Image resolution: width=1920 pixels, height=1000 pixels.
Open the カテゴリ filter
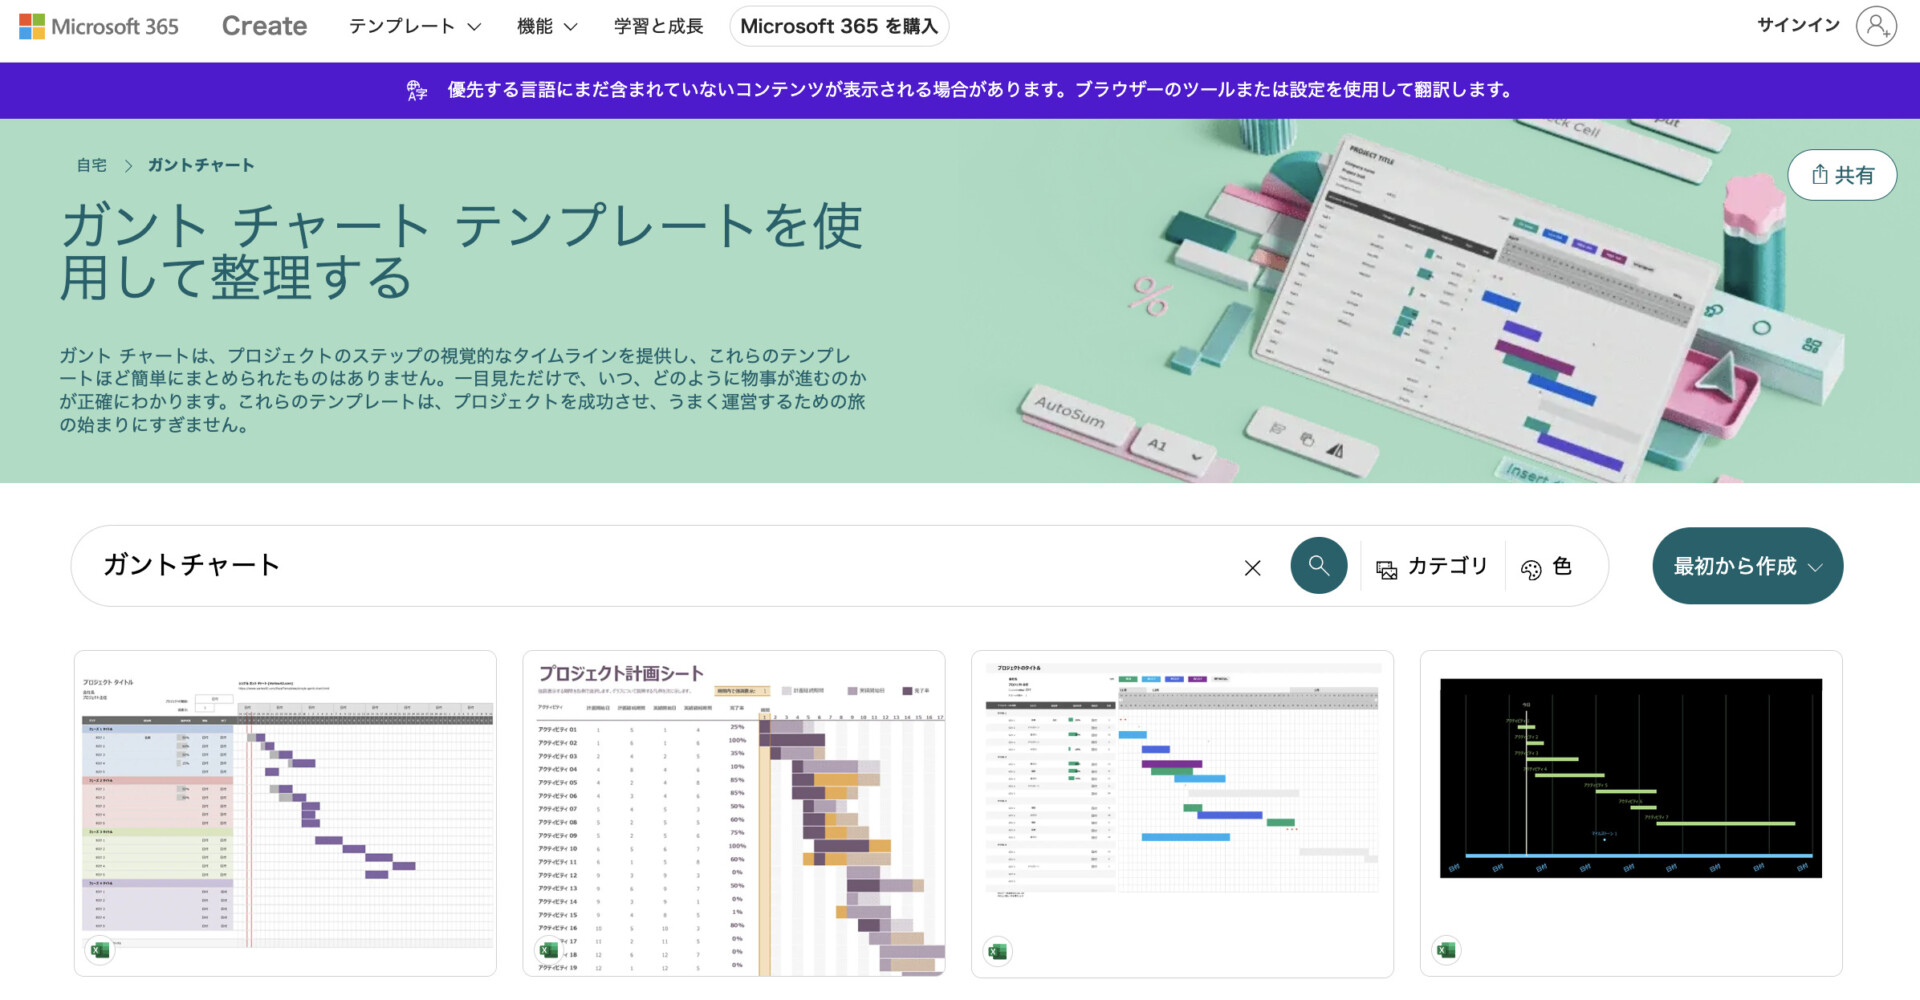1432,567
